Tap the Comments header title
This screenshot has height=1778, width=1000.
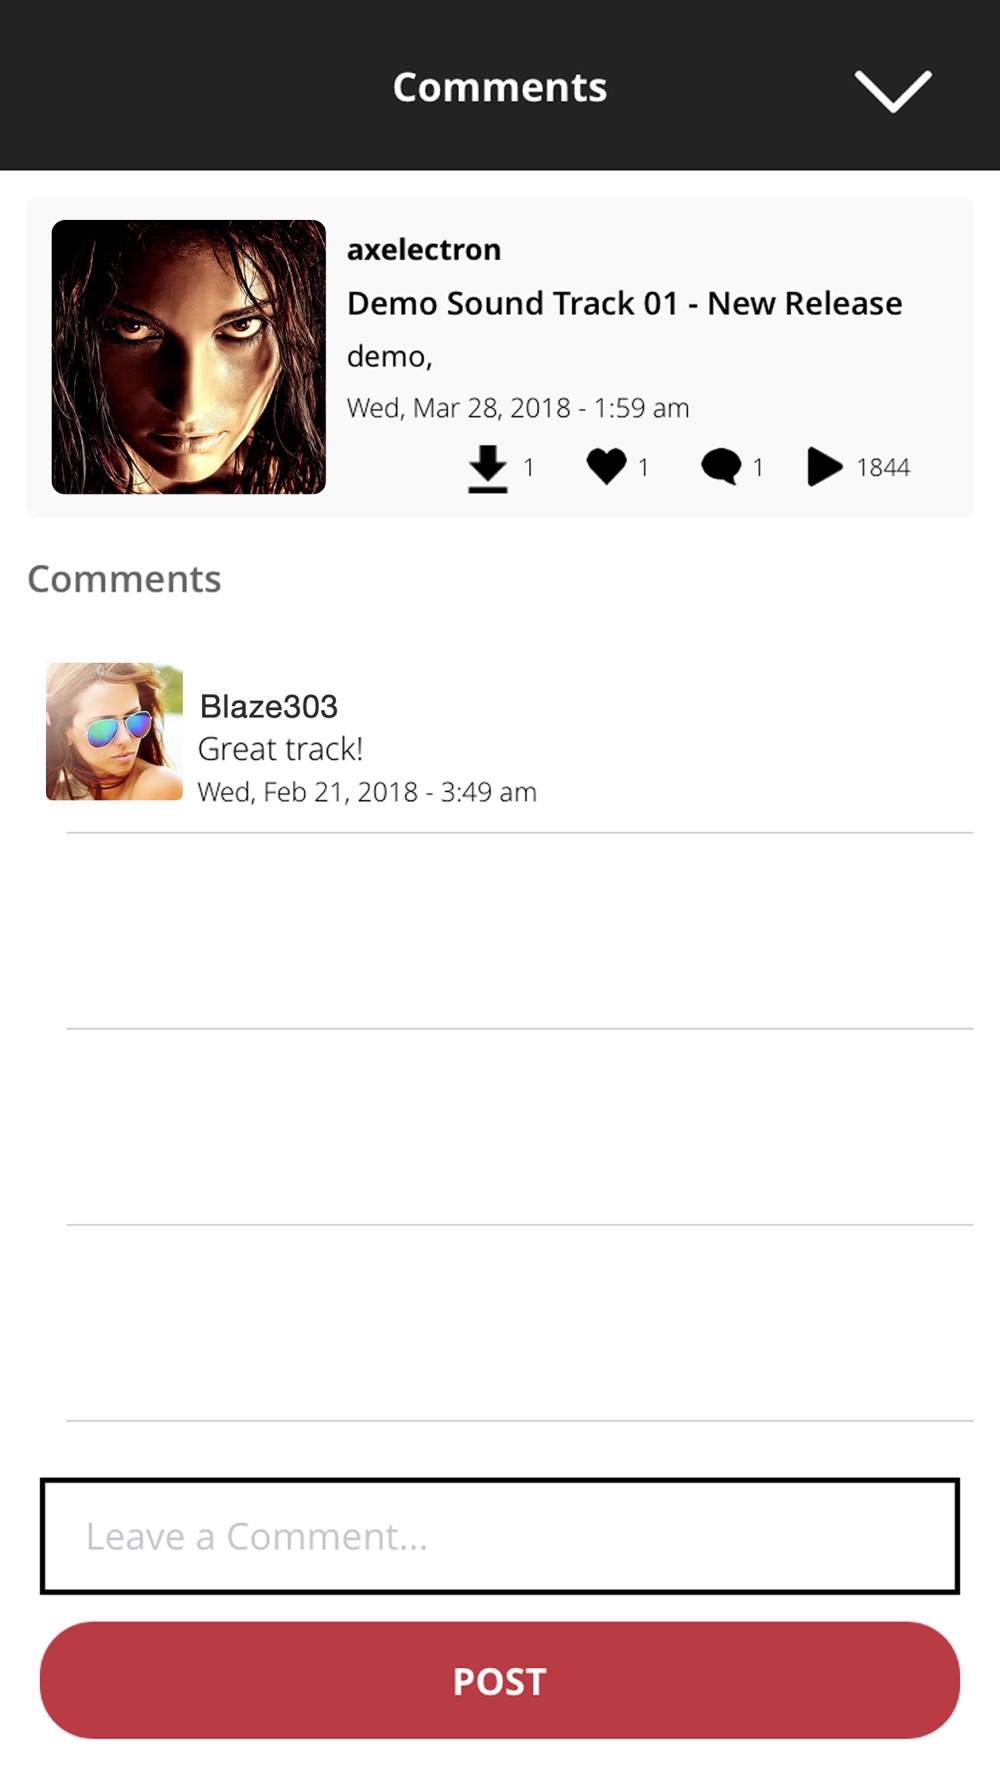(500, 88)
